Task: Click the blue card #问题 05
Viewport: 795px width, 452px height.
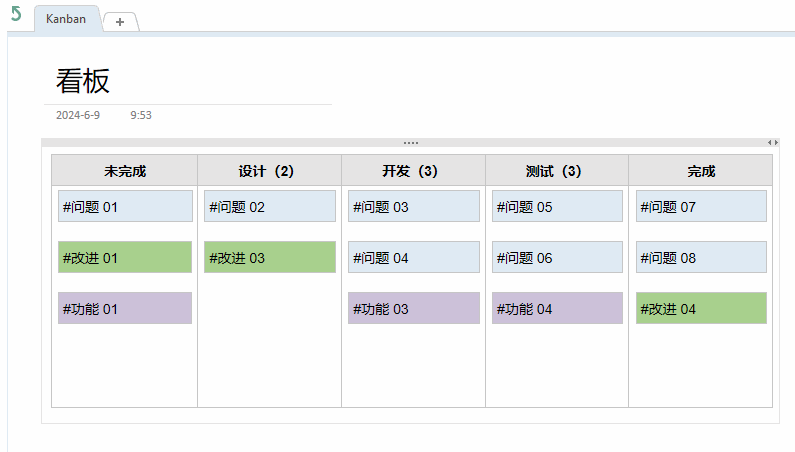Action: tap(557, 206)
